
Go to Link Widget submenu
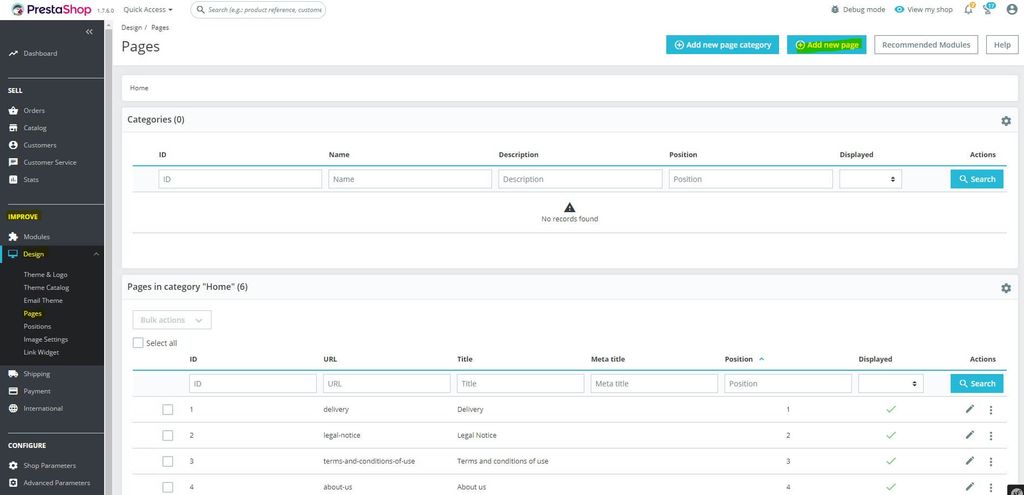(x=41, y=353)
